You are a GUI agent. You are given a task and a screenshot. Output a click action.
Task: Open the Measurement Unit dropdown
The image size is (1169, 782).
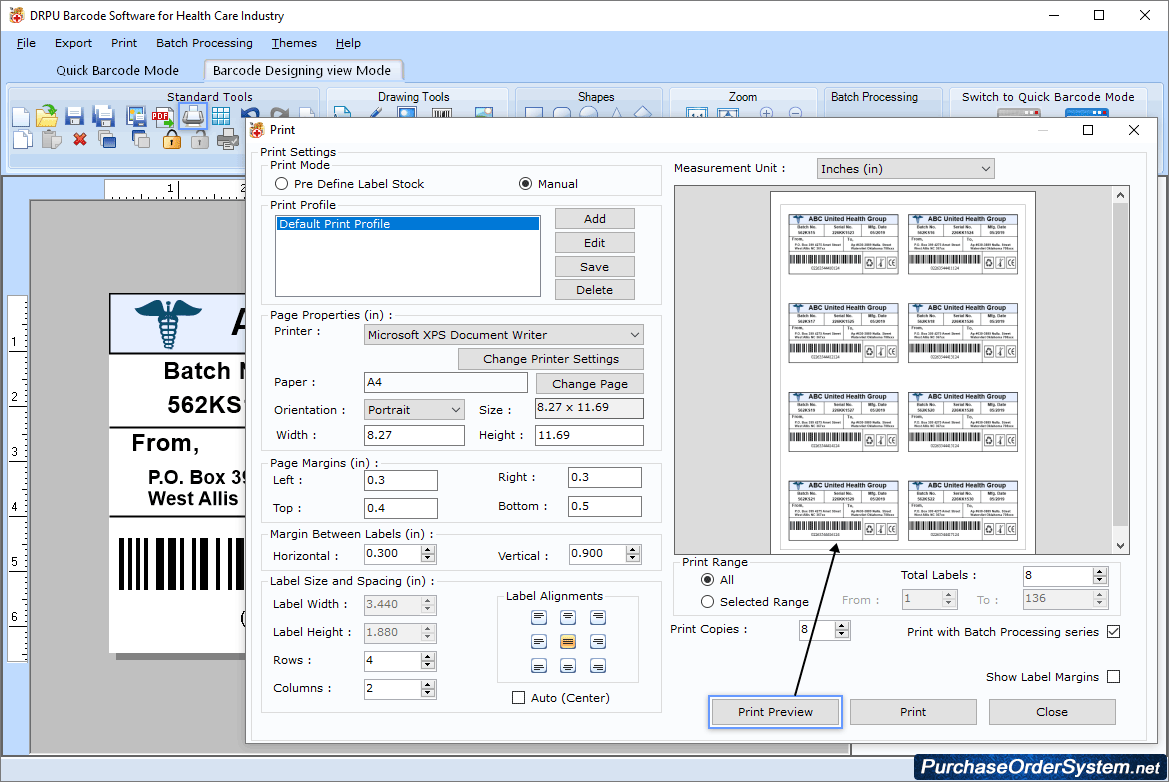(x=985, y=168)
